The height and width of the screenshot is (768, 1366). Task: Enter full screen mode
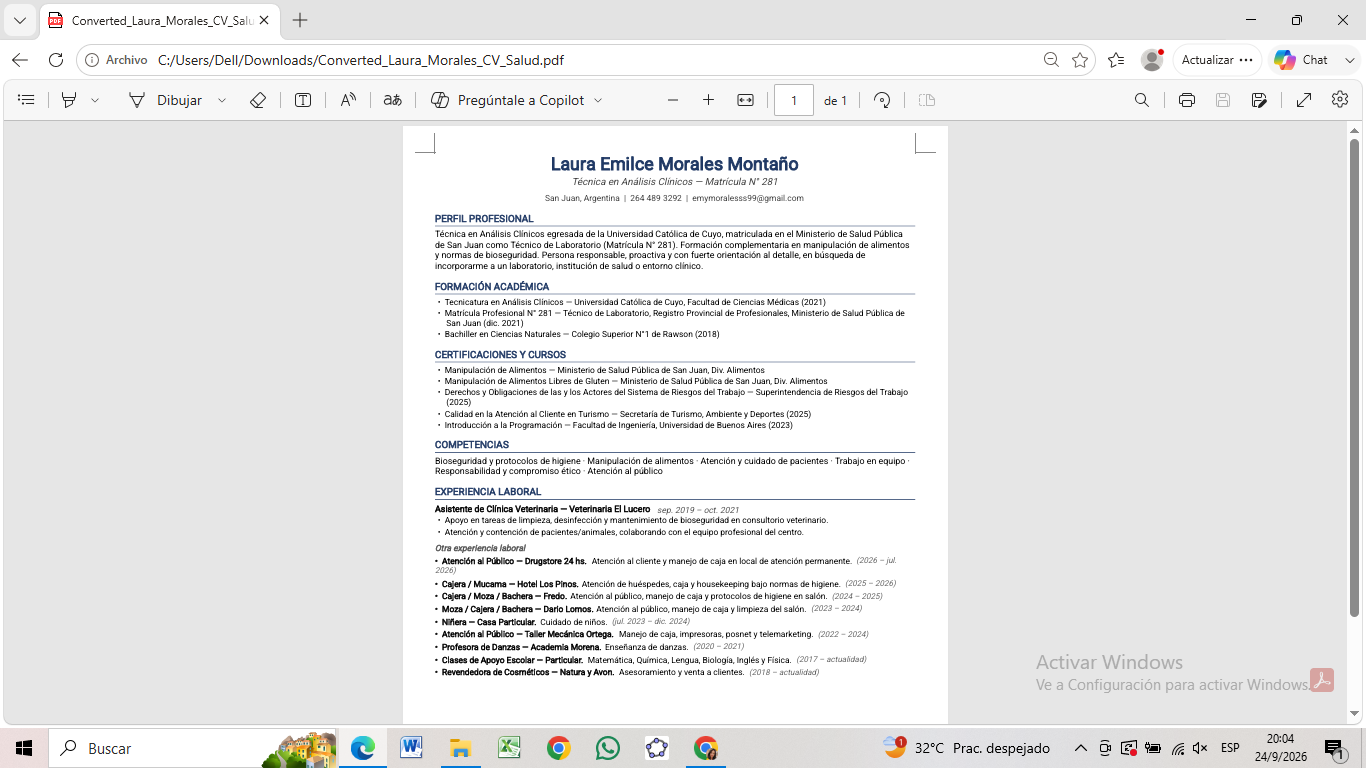(x=1304, y=100)
